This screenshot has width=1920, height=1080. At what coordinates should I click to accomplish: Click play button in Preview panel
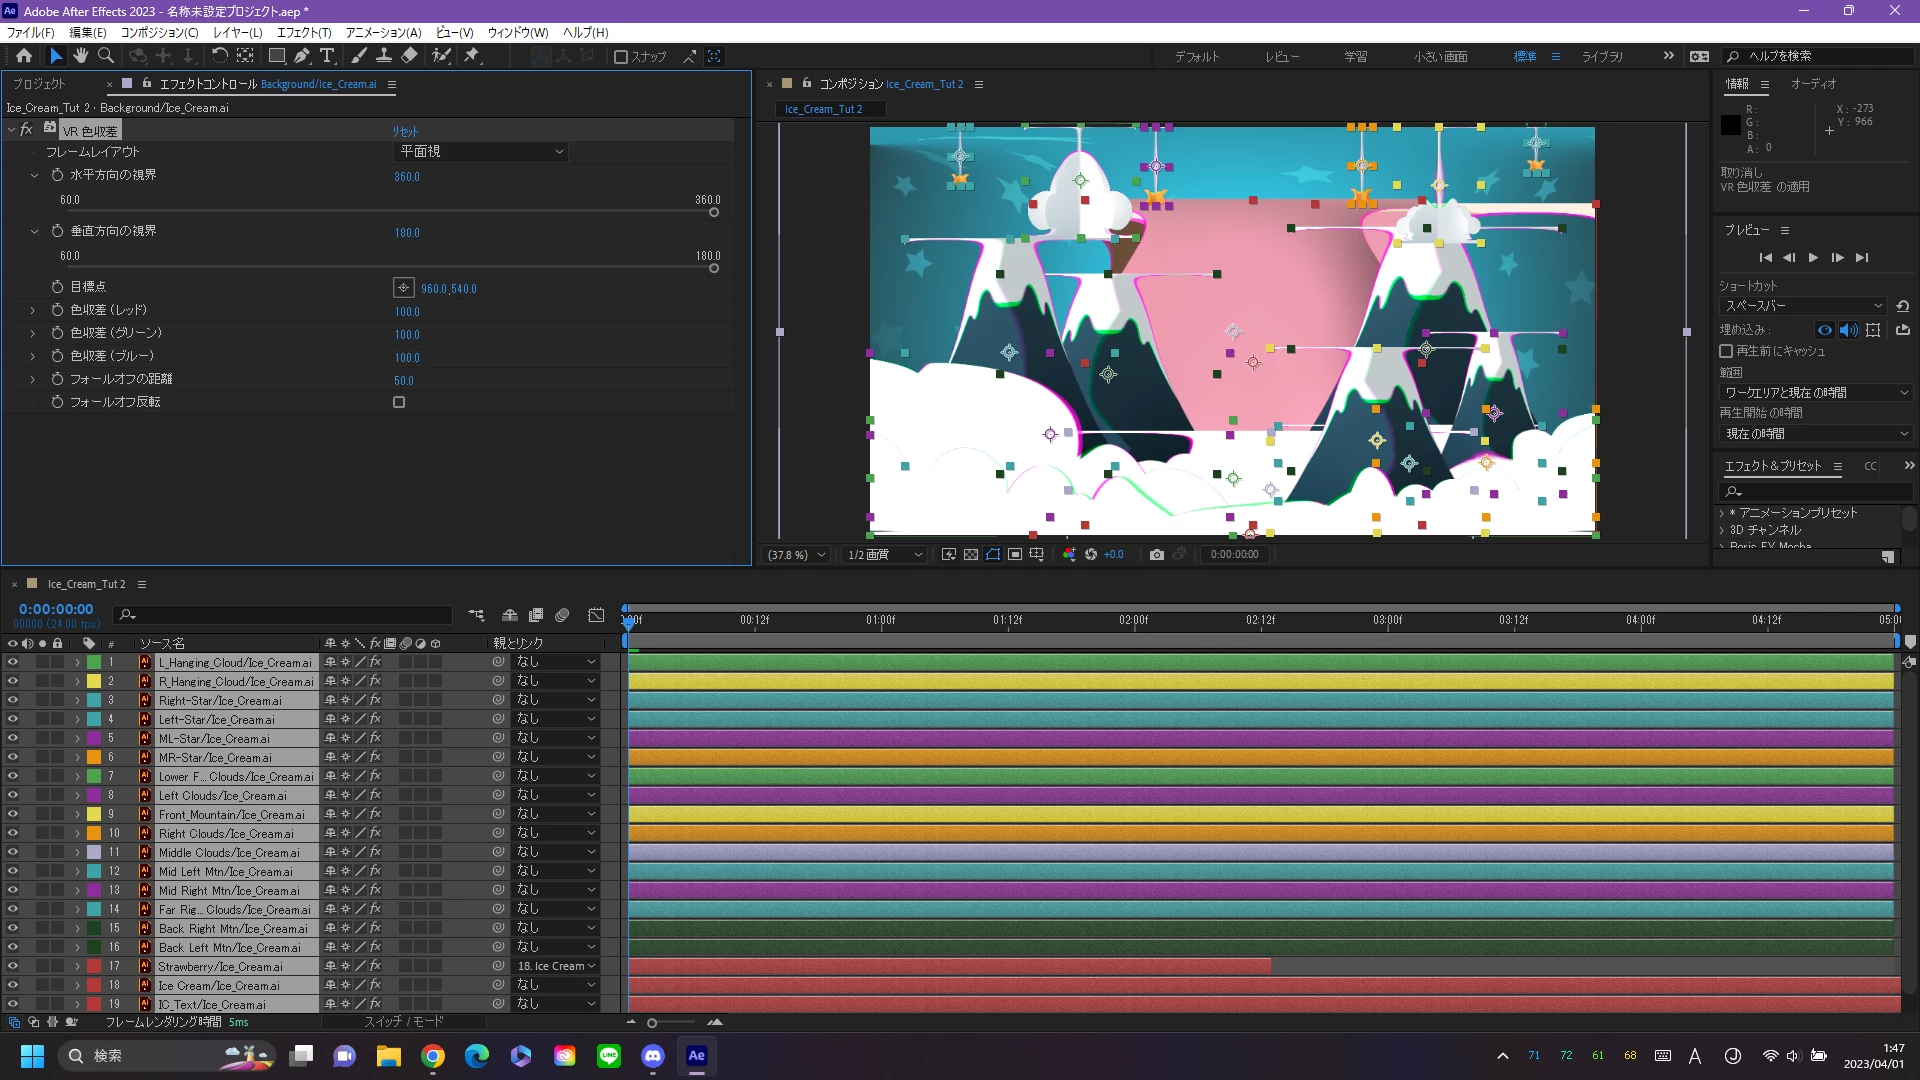click(1813, 257)
